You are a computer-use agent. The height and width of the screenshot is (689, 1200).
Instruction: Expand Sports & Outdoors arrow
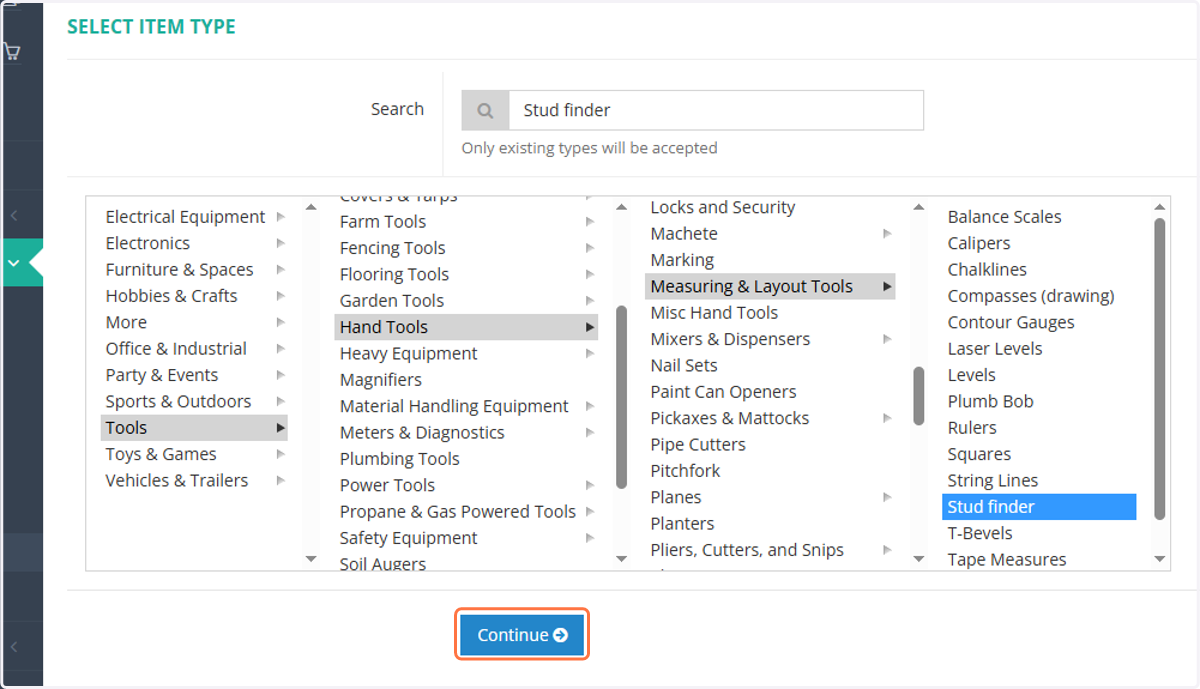click(x=280, y=402)
